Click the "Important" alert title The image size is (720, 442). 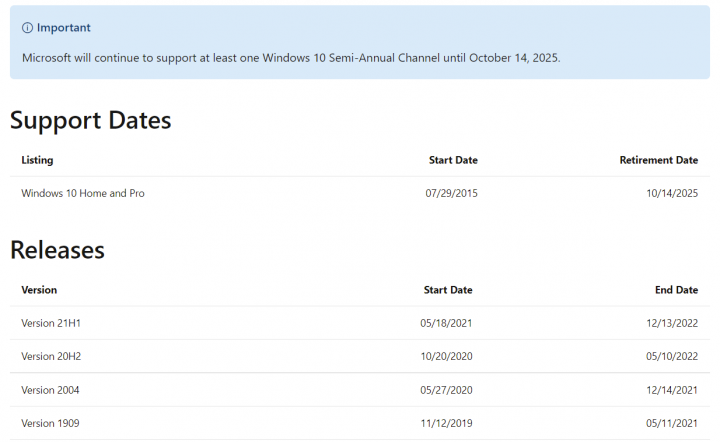(63, 28)
